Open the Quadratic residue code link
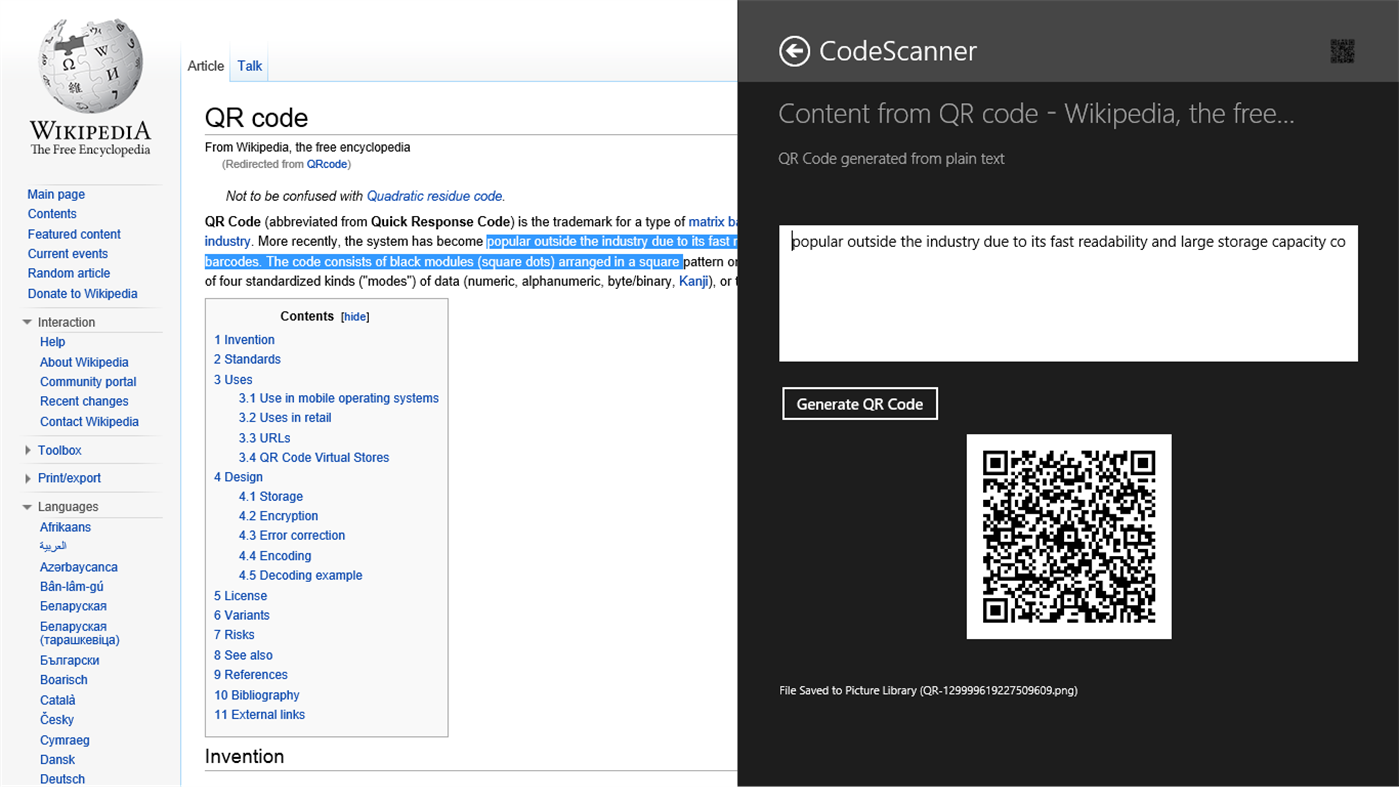Viewport: 1399px width, 787px height. pos(434,196)
